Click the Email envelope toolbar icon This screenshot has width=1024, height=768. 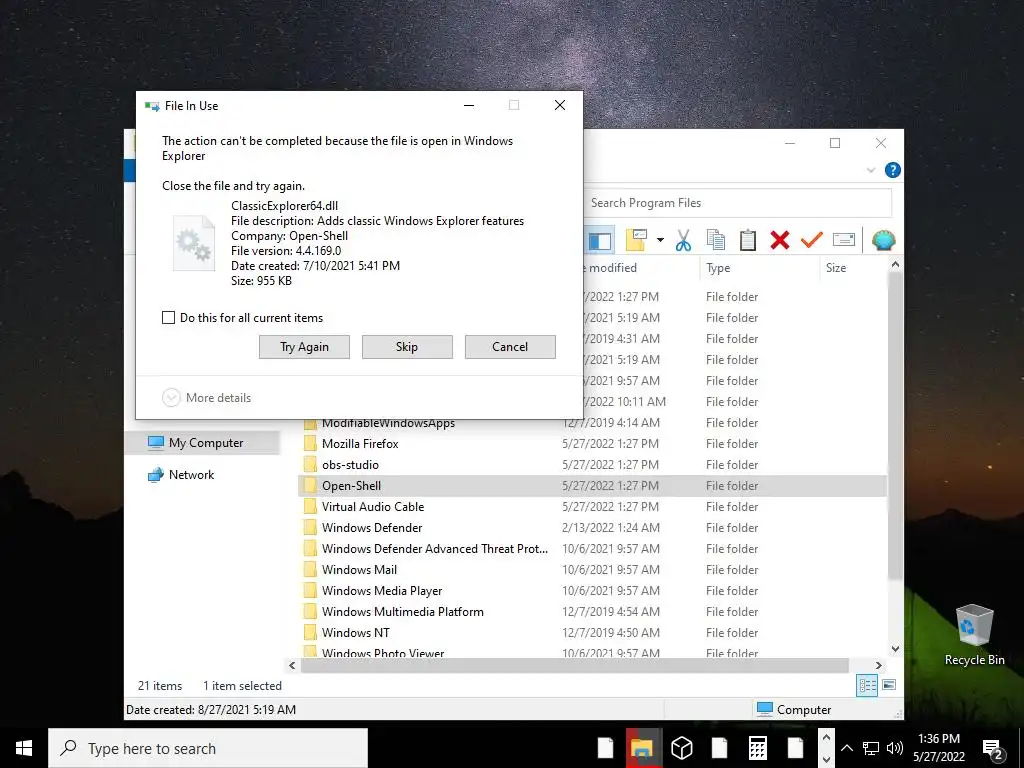point(844,240)
